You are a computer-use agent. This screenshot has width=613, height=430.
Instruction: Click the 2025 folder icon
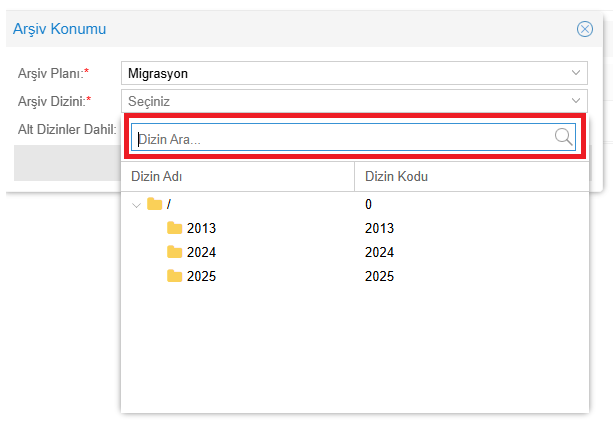pos(175,276)
